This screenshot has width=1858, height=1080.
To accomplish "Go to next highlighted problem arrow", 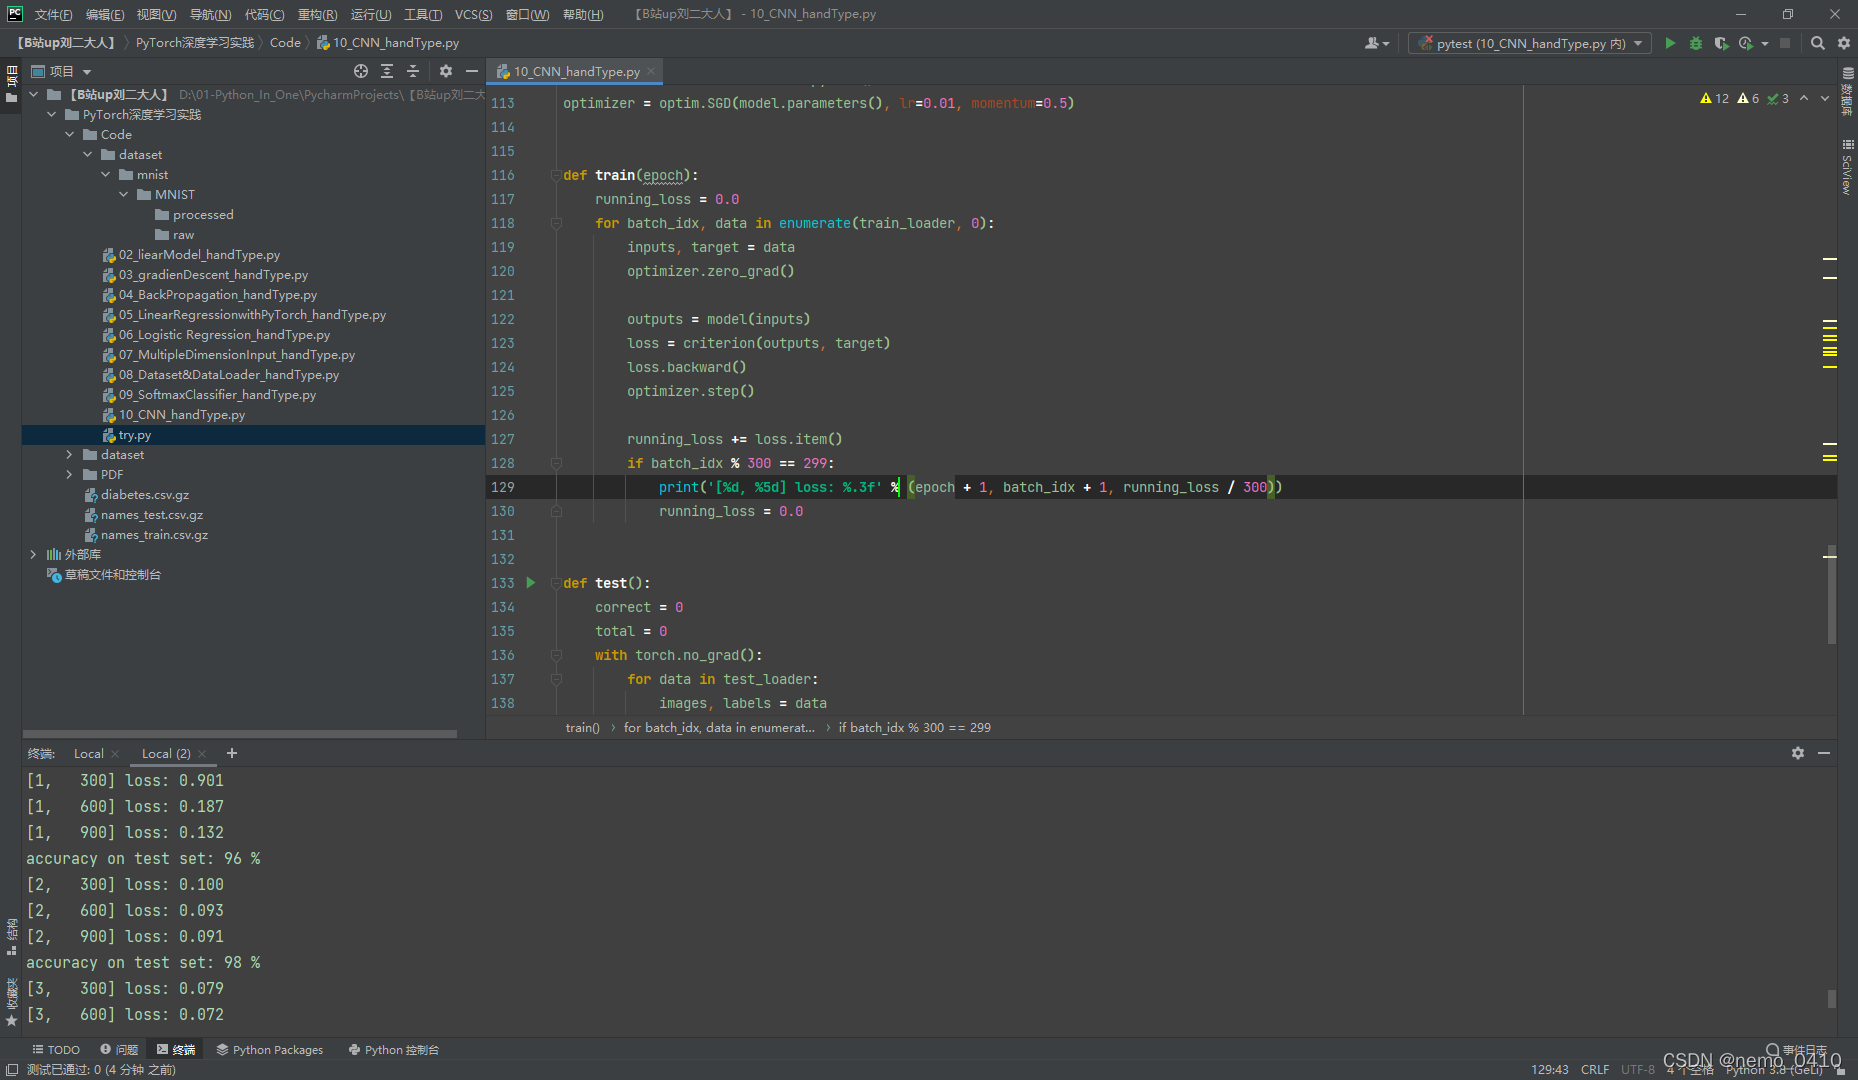I will point(1825,98).
